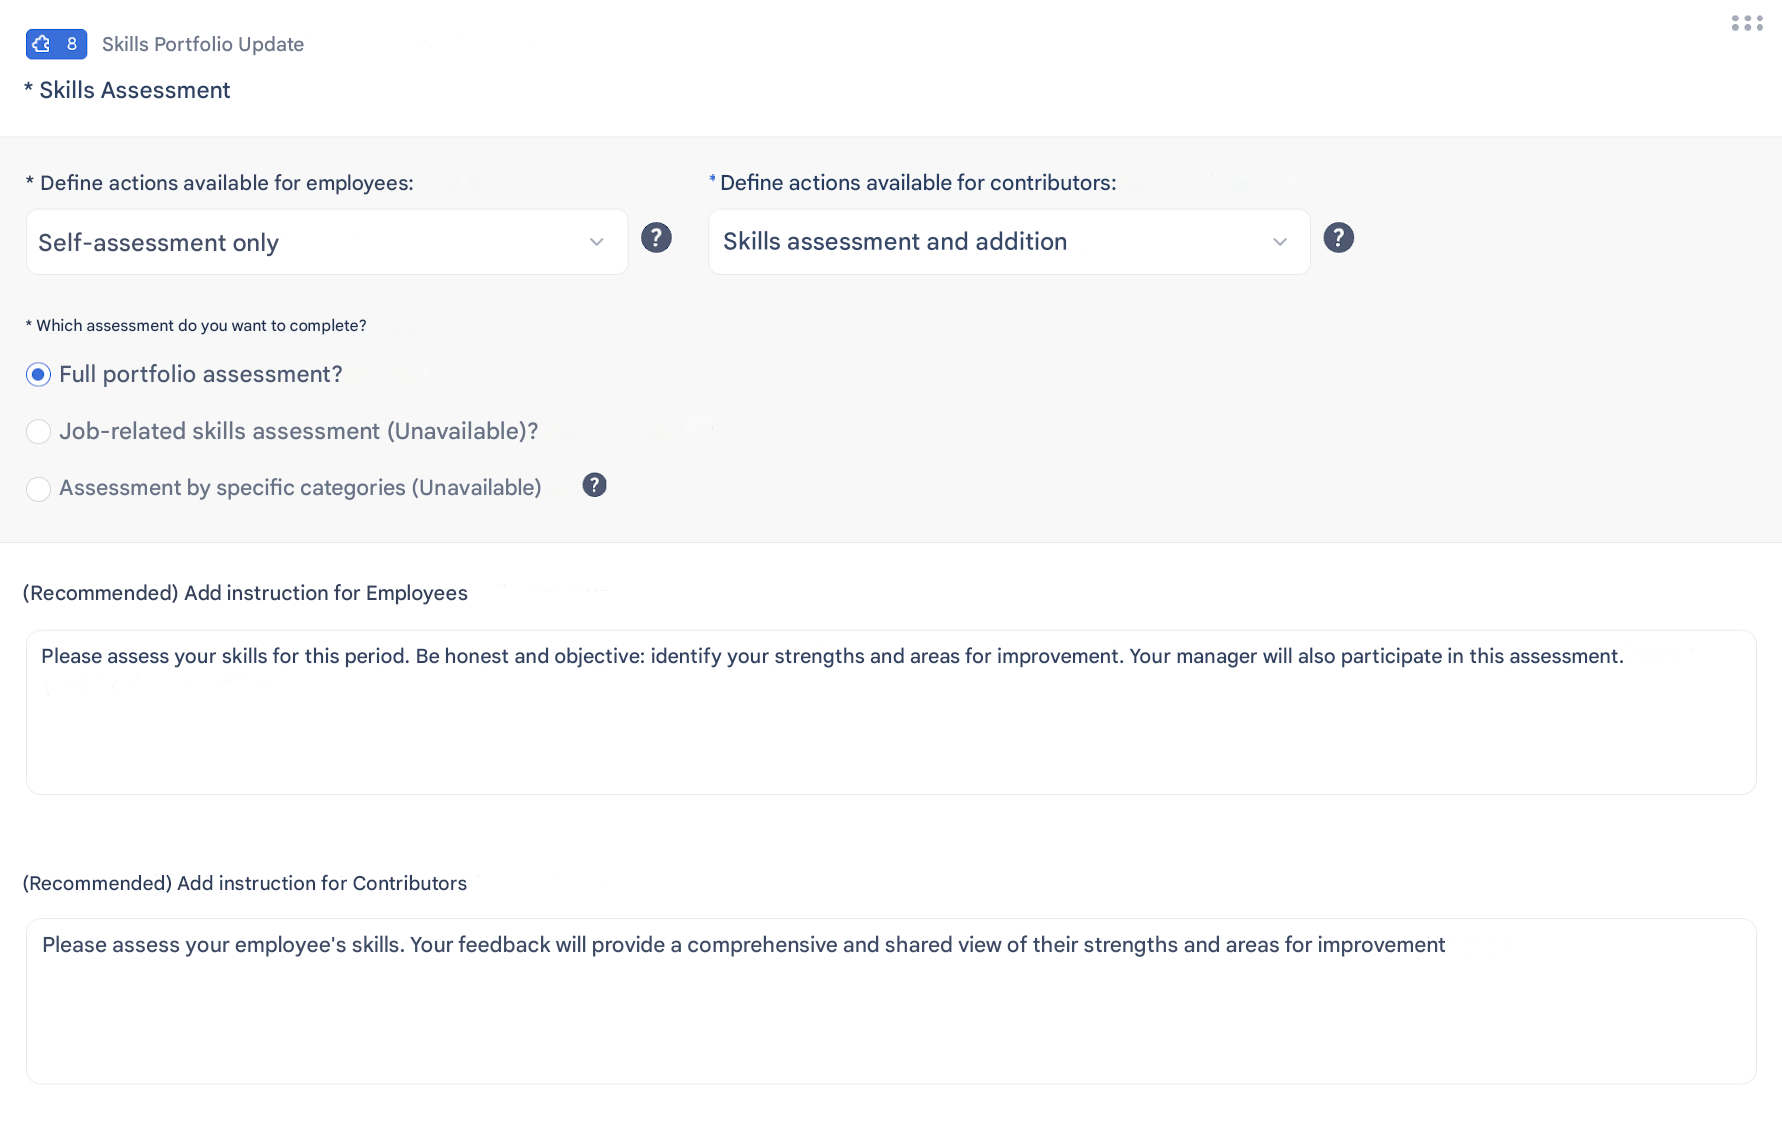This screenshot has width=1782, height=1121.
Task: Click the Which assessment to complete question label
Action: click(201, 326)
